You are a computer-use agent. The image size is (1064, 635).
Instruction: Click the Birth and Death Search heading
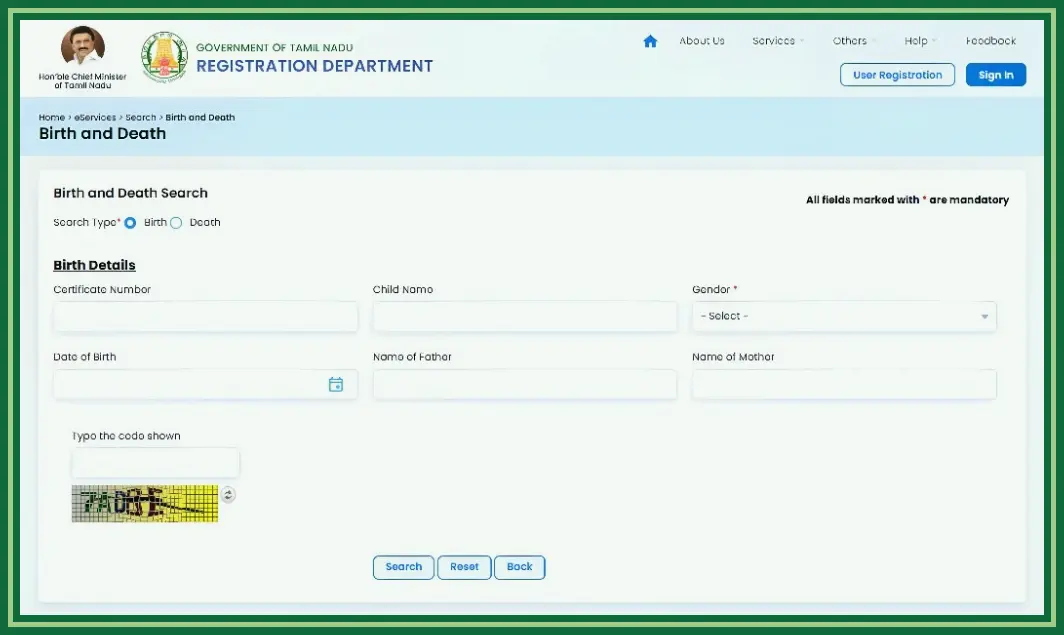[x=130, y=193]
